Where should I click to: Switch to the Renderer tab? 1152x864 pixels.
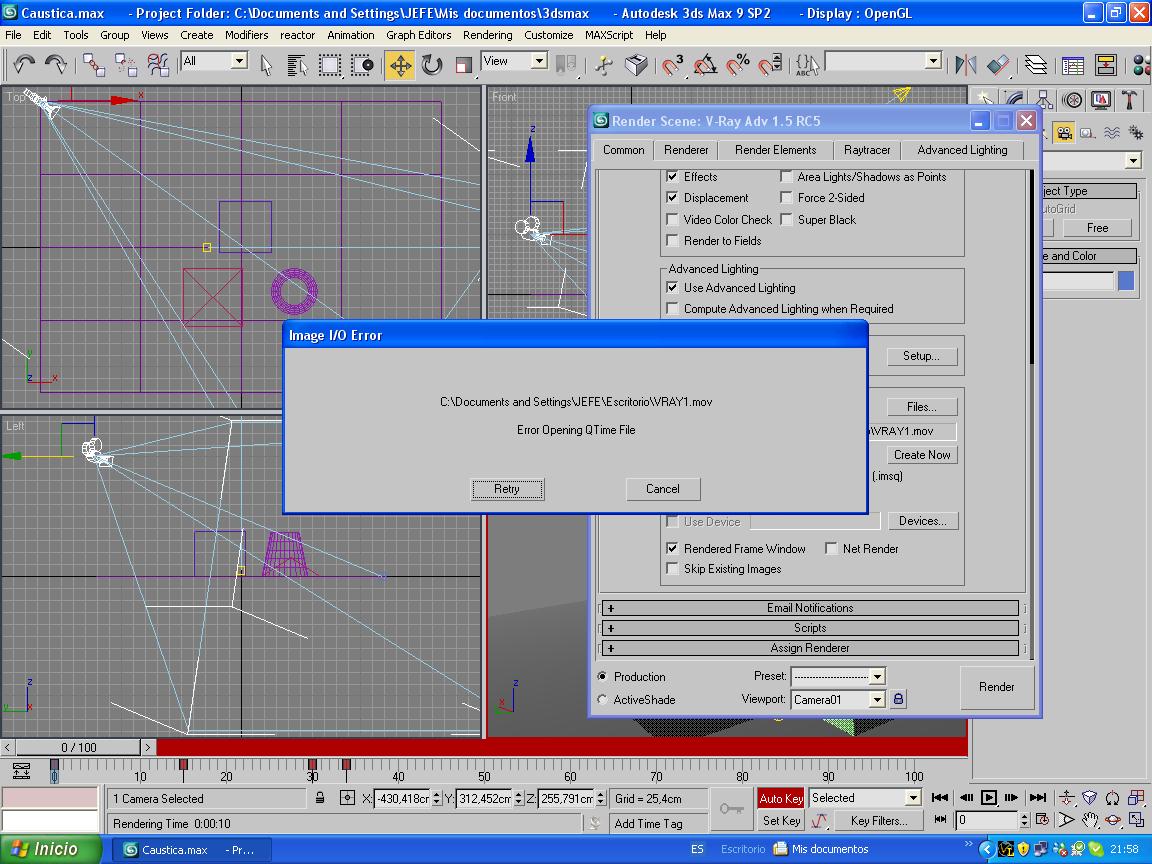click(x=685, y=150)
